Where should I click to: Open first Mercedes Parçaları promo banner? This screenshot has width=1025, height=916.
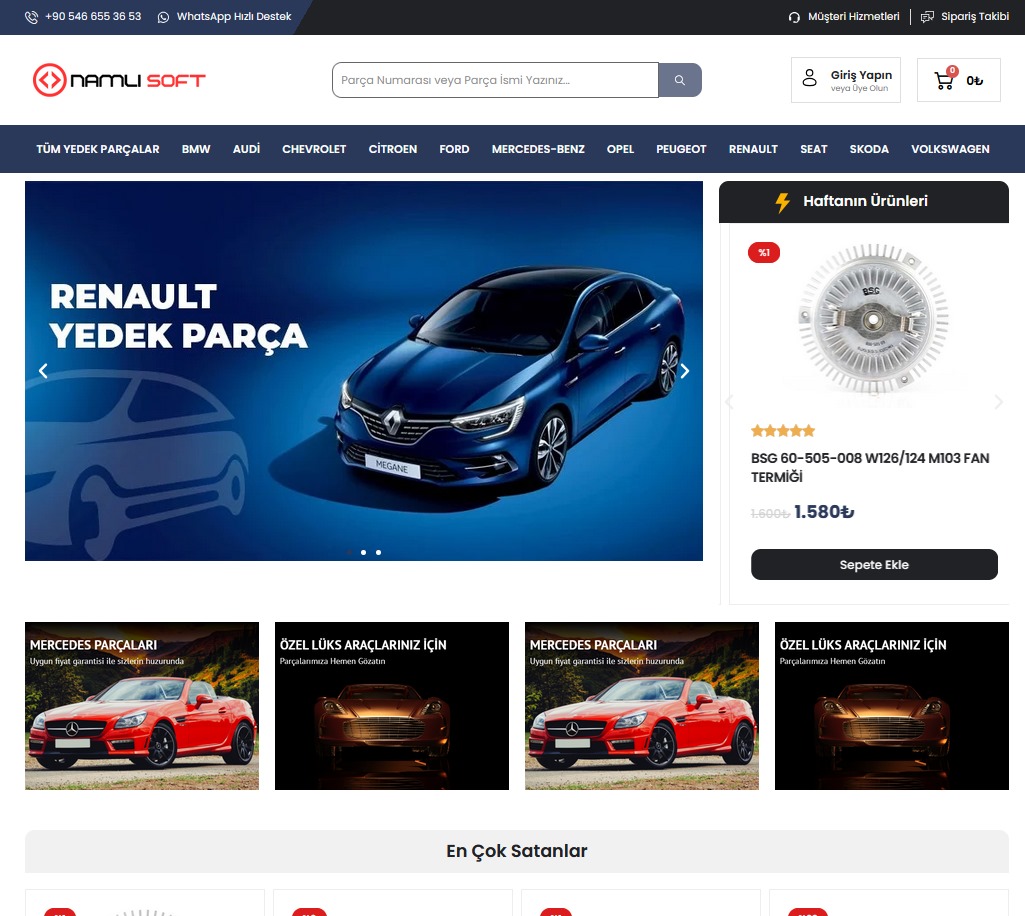(142, 706)
